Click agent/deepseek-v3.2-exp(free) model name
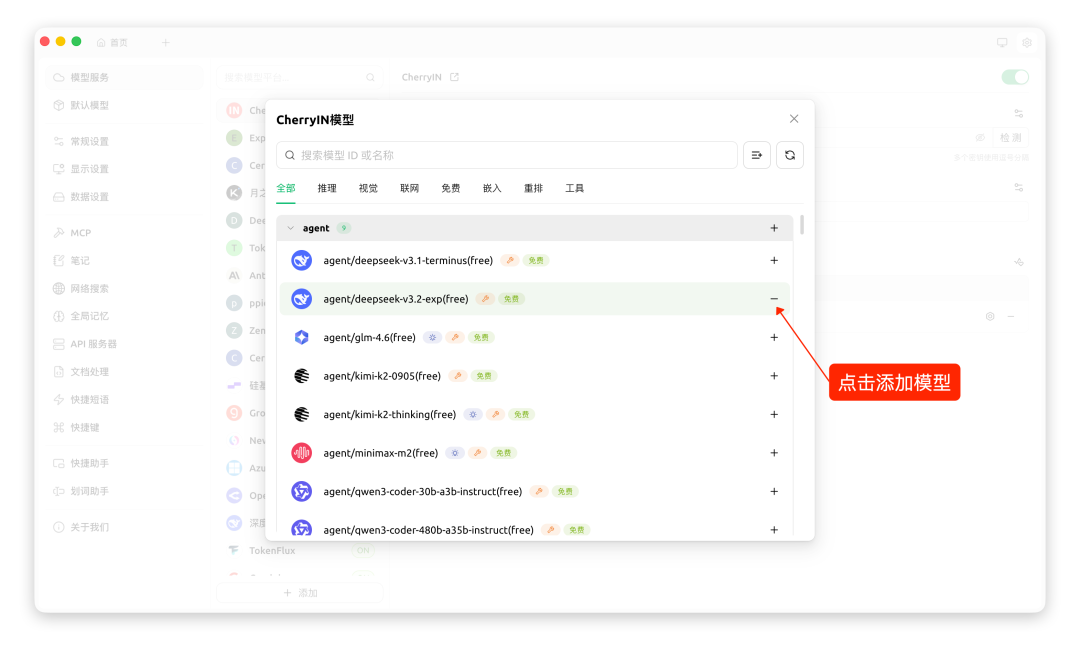 click(396, 299)
